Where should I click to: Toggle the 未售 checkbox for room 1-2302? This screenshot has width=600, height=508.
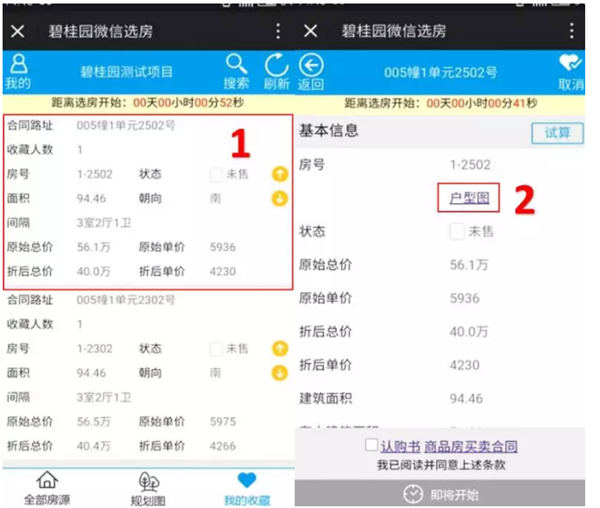216,349
